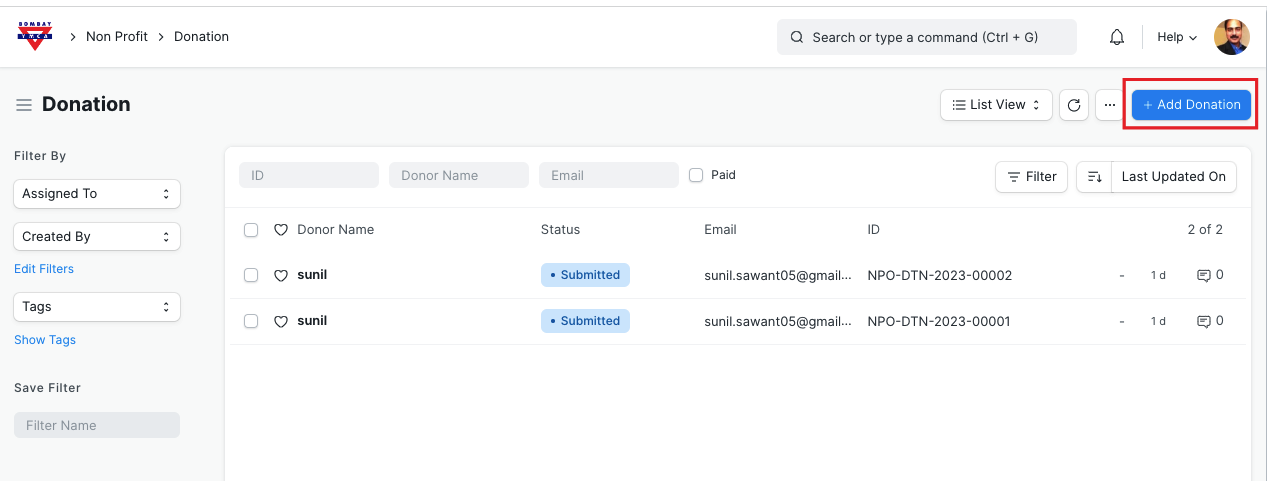The width and height of the screenshot is (1267, 481).
Task: Open the Created By dropdown
Action: [x=97, y=237]
